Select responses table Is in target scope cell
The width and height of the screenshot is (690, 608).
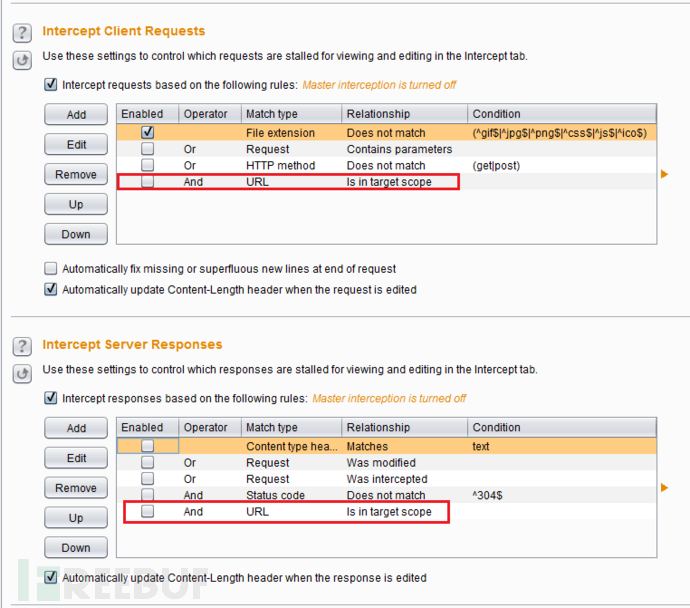(x=404, y=512)
